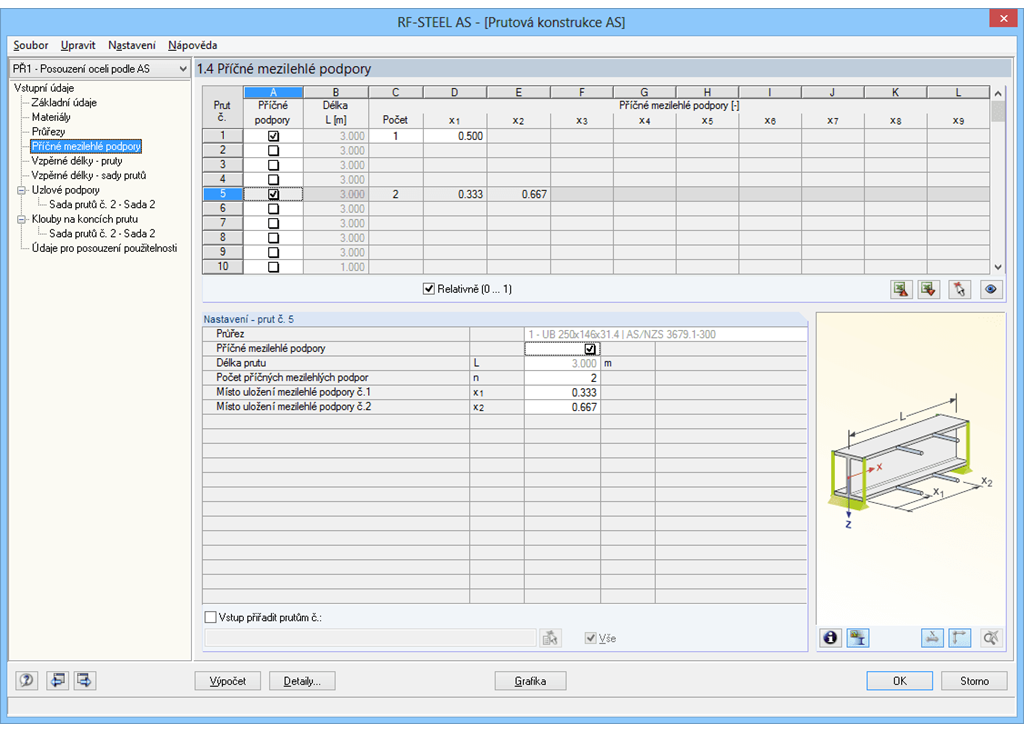1024x732 pixels.
Task: Uncheck lateral supports for member 5 in the table
Action: tap(274, 195)
